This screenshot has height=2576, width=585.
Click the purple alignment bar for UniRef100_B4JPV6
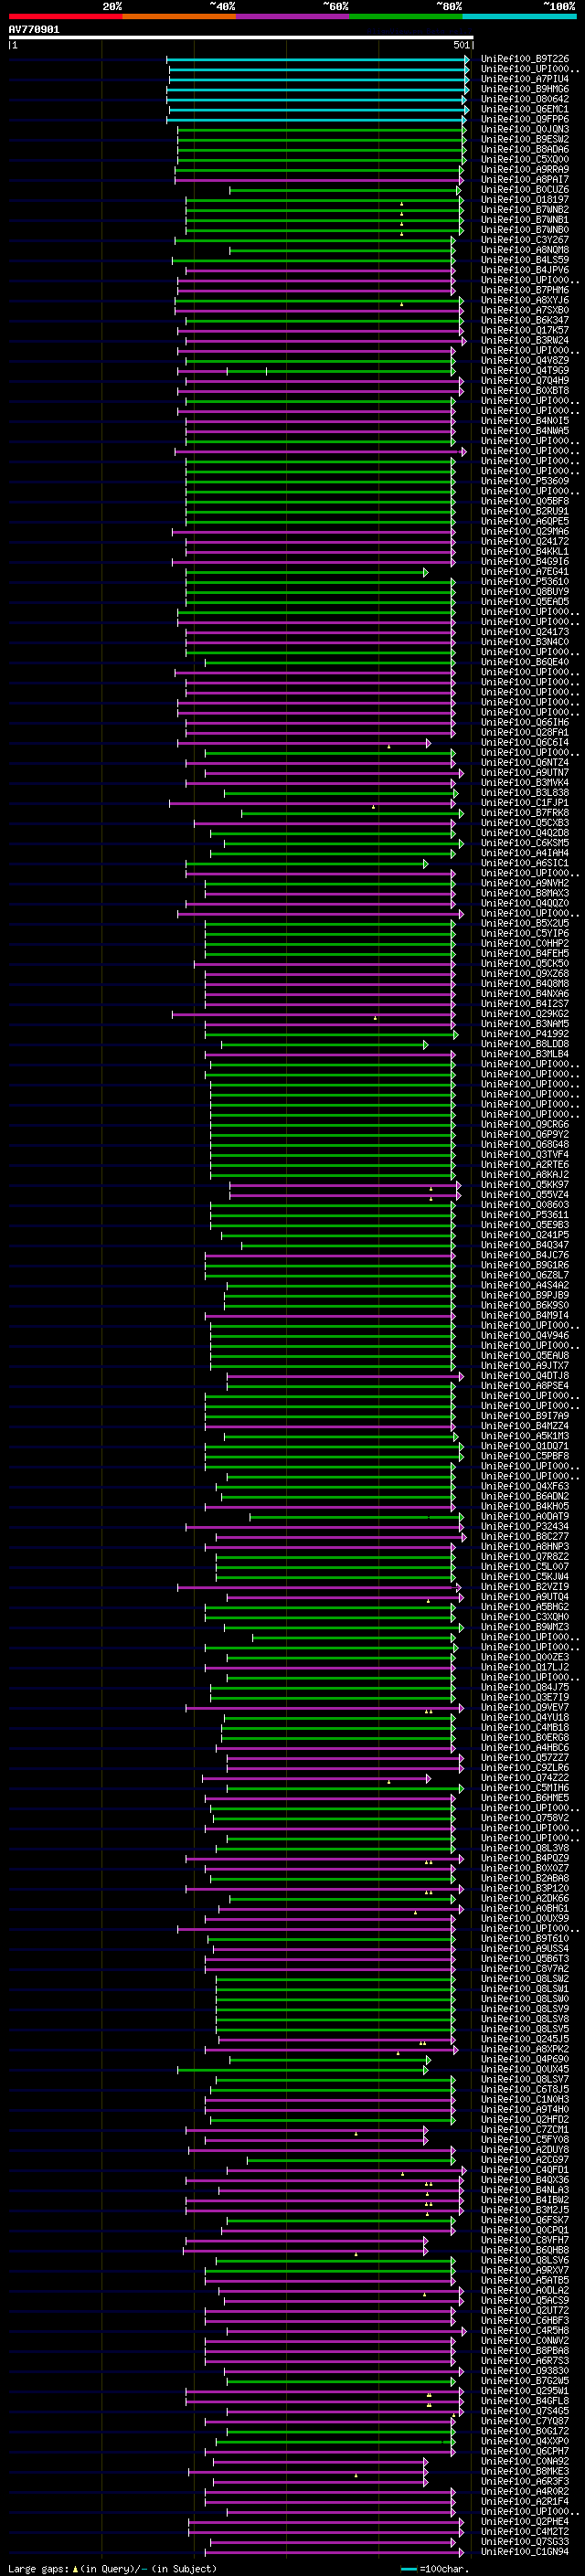[319, 270]
